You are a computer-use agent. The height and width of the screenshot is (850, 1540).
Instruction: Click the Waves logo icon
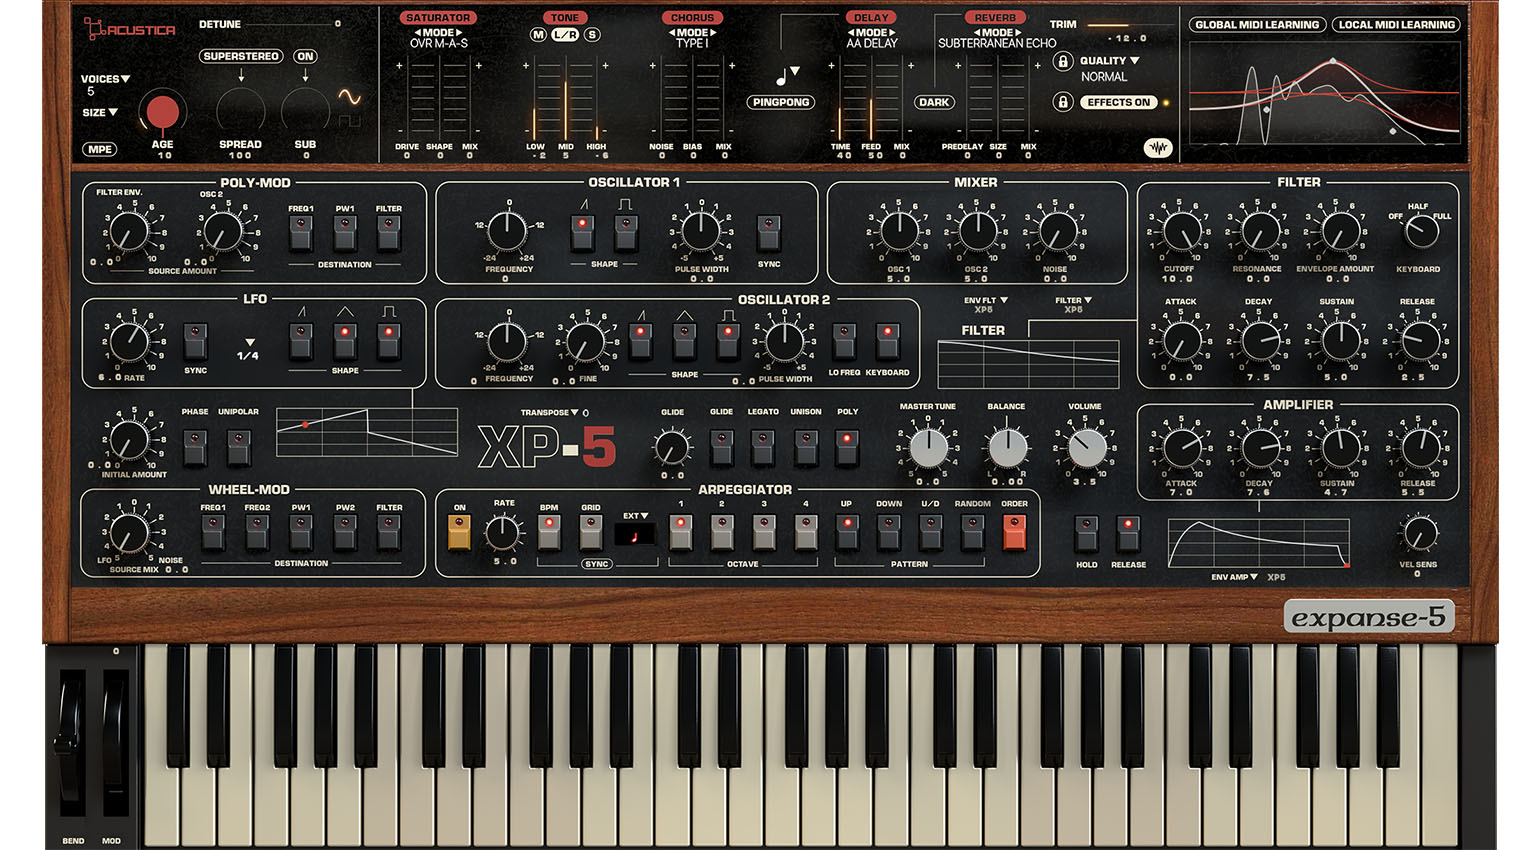1157,148
